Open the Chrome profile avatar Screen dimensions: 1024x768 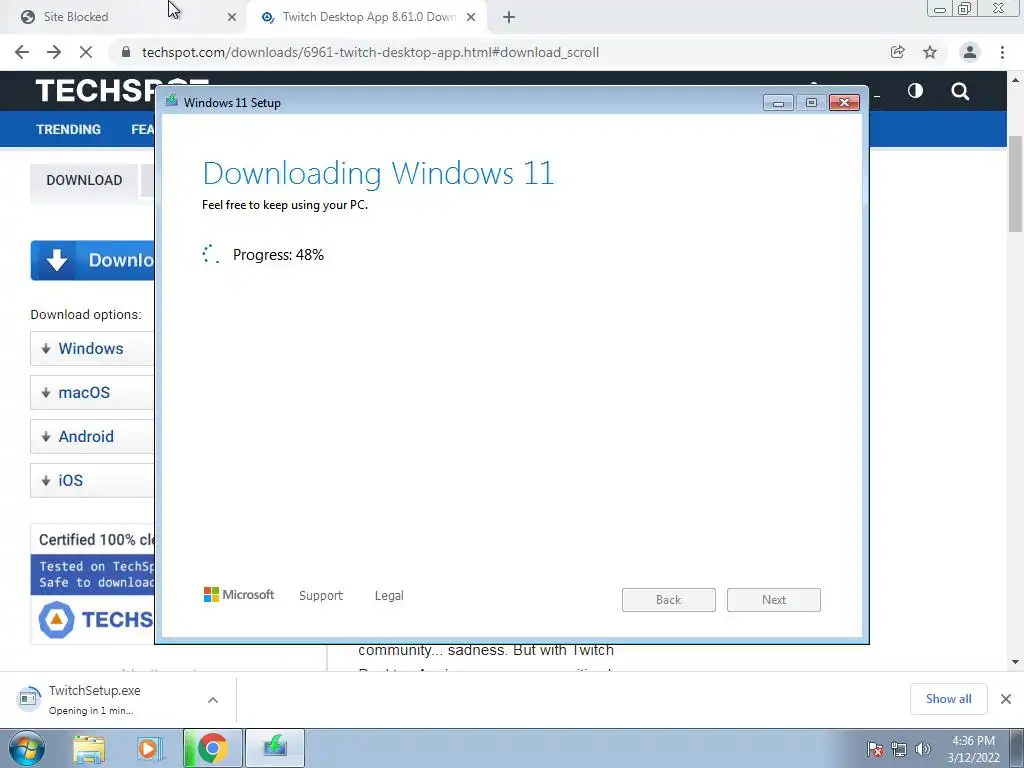970,52
